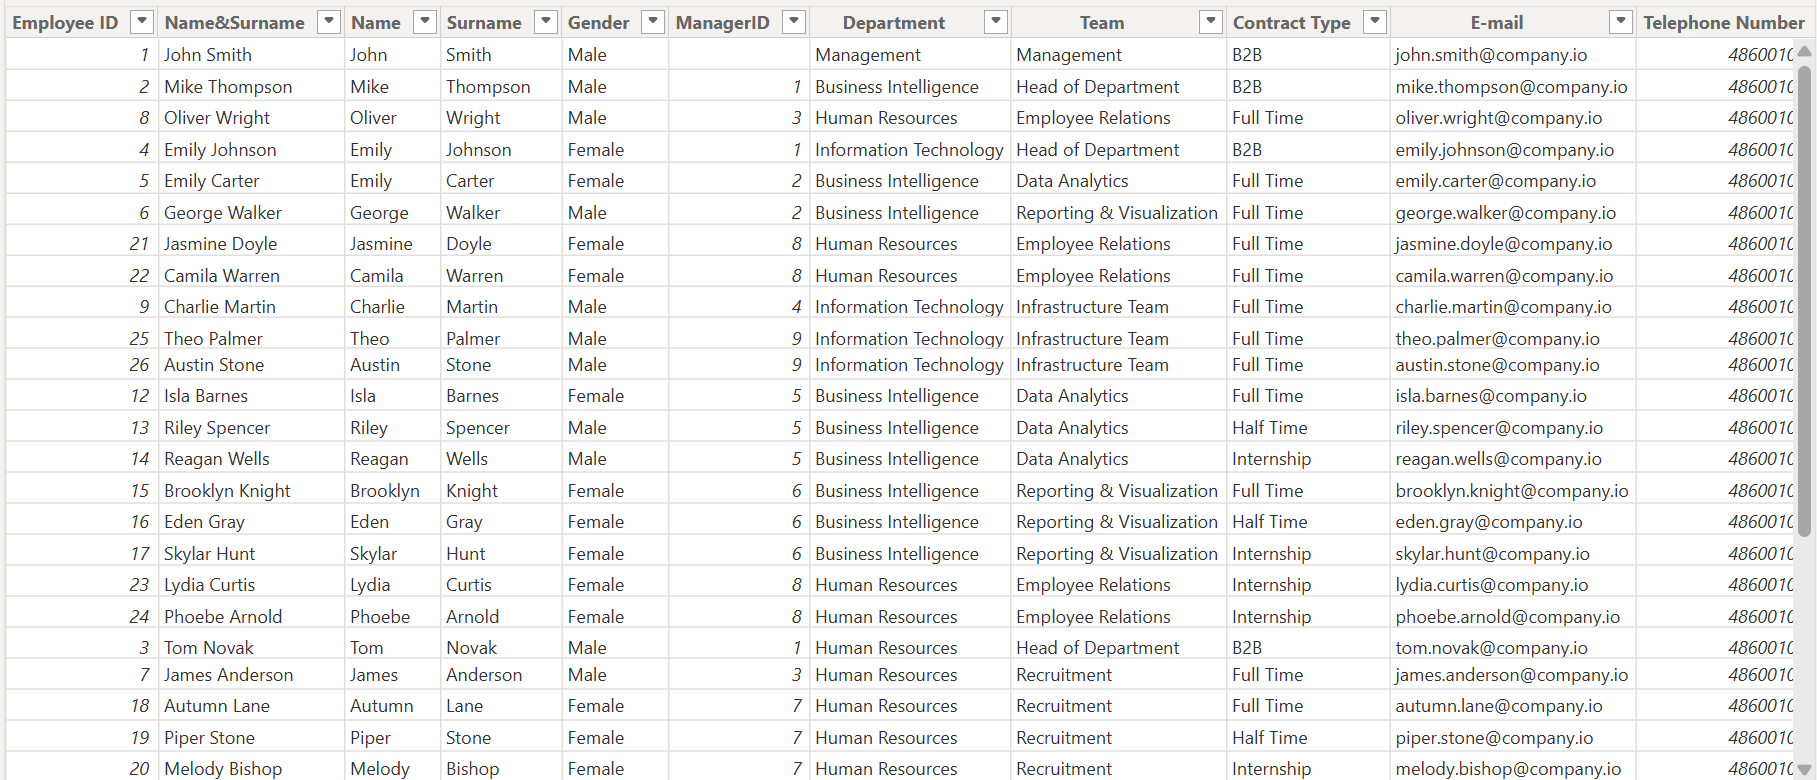Click the "Autumn Lane" full name cell
This screenshot has width=1817, height=780.
pyautogui.click(x=251, y=706)
